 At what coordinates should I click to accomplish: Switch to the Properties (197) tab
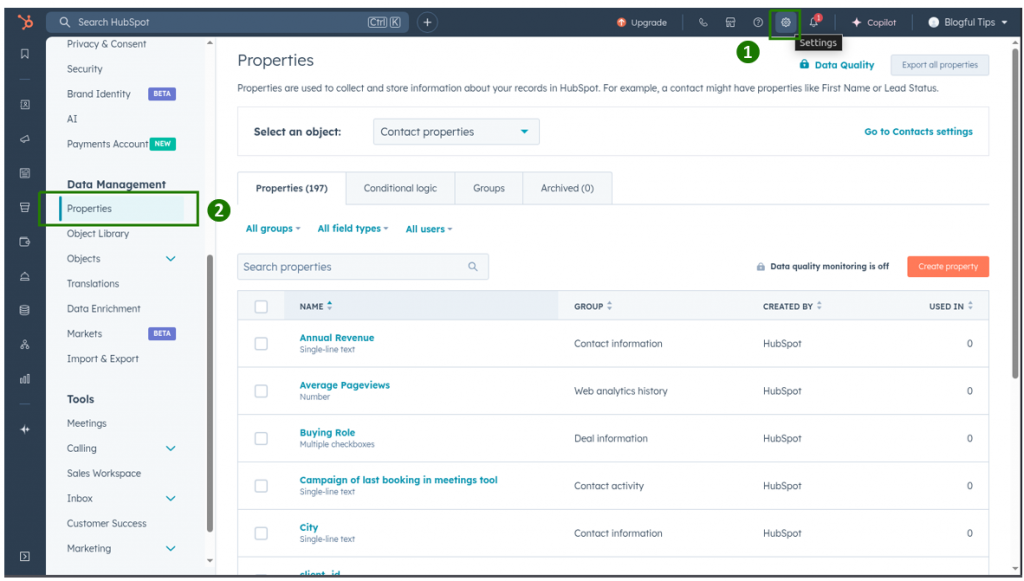click(x=291, y=188)
